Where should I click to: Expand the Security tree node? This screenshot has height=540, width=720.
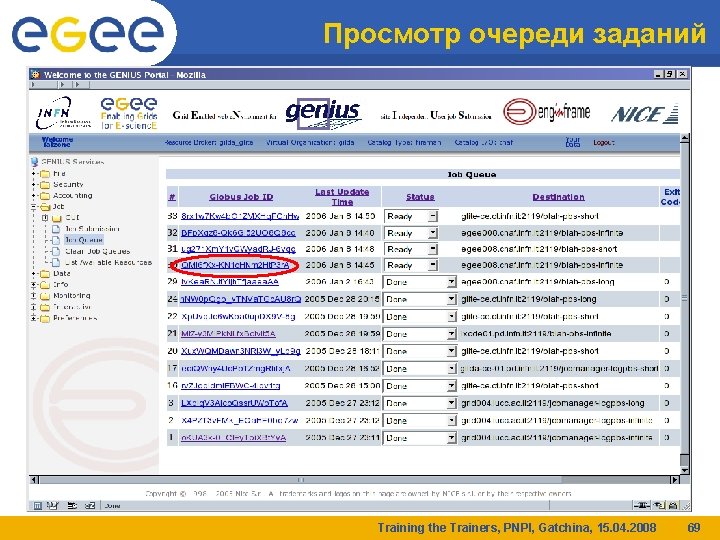34,185
